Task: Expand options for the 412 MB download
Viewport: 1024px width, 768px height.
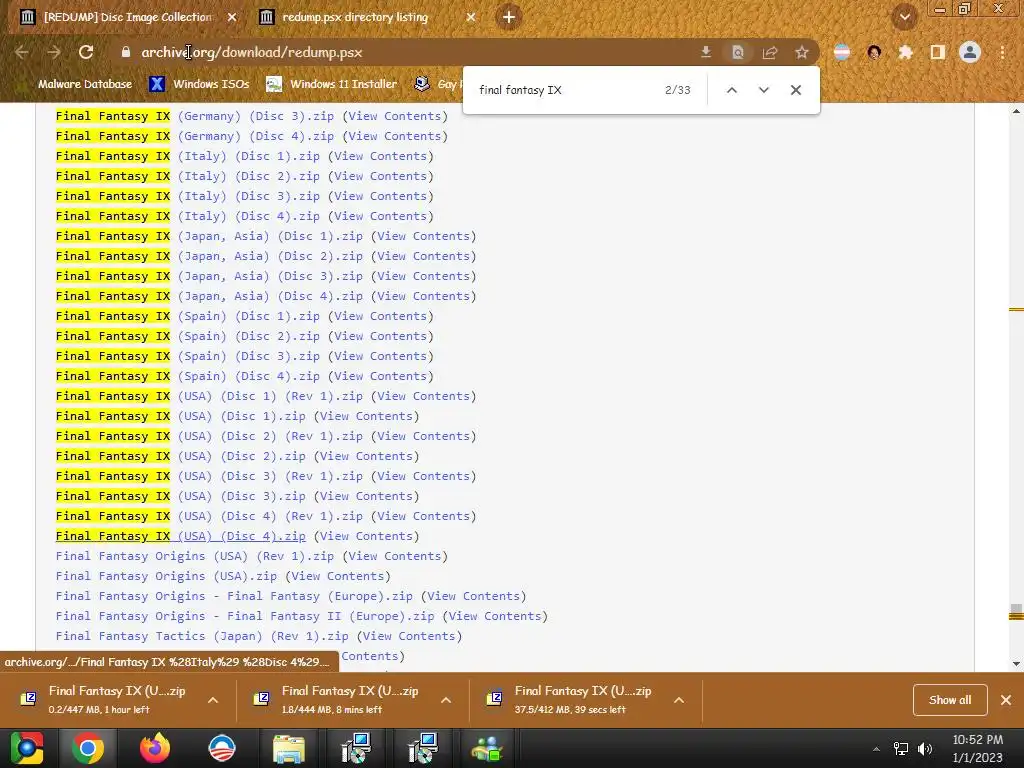Action: (679, 700)
